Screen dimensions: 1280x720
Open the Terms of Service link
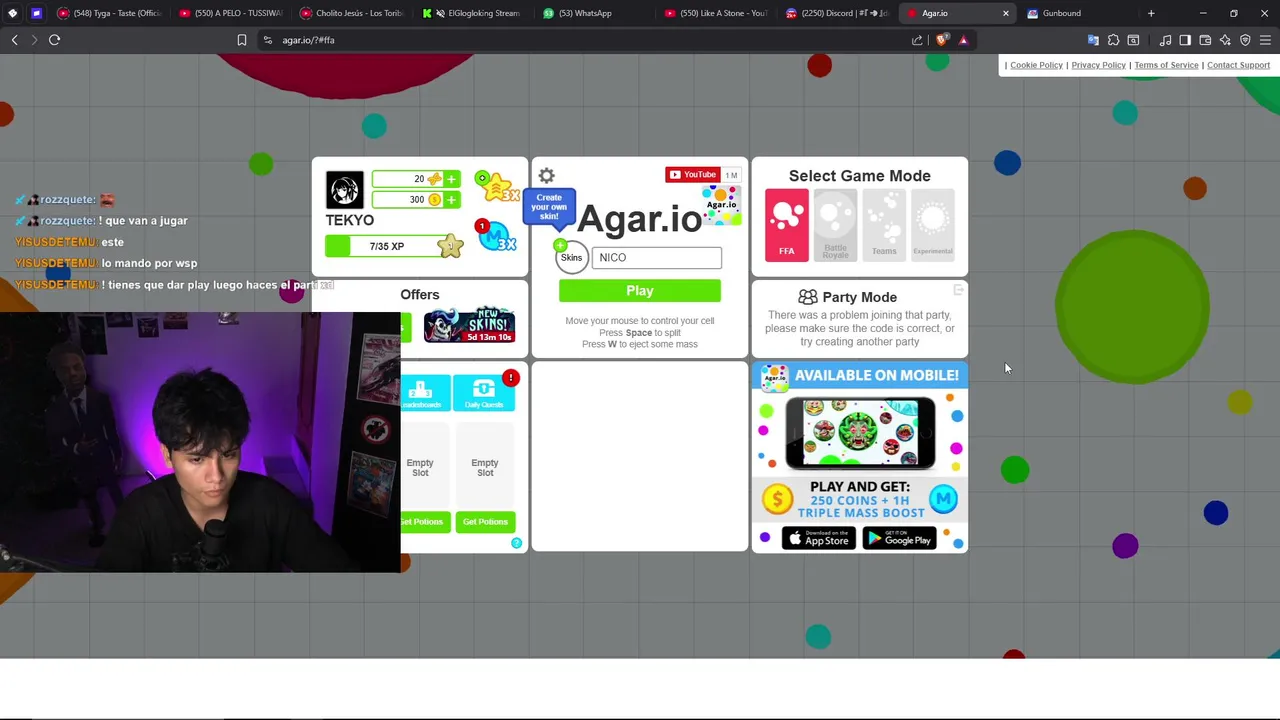tap(1166, 65)
